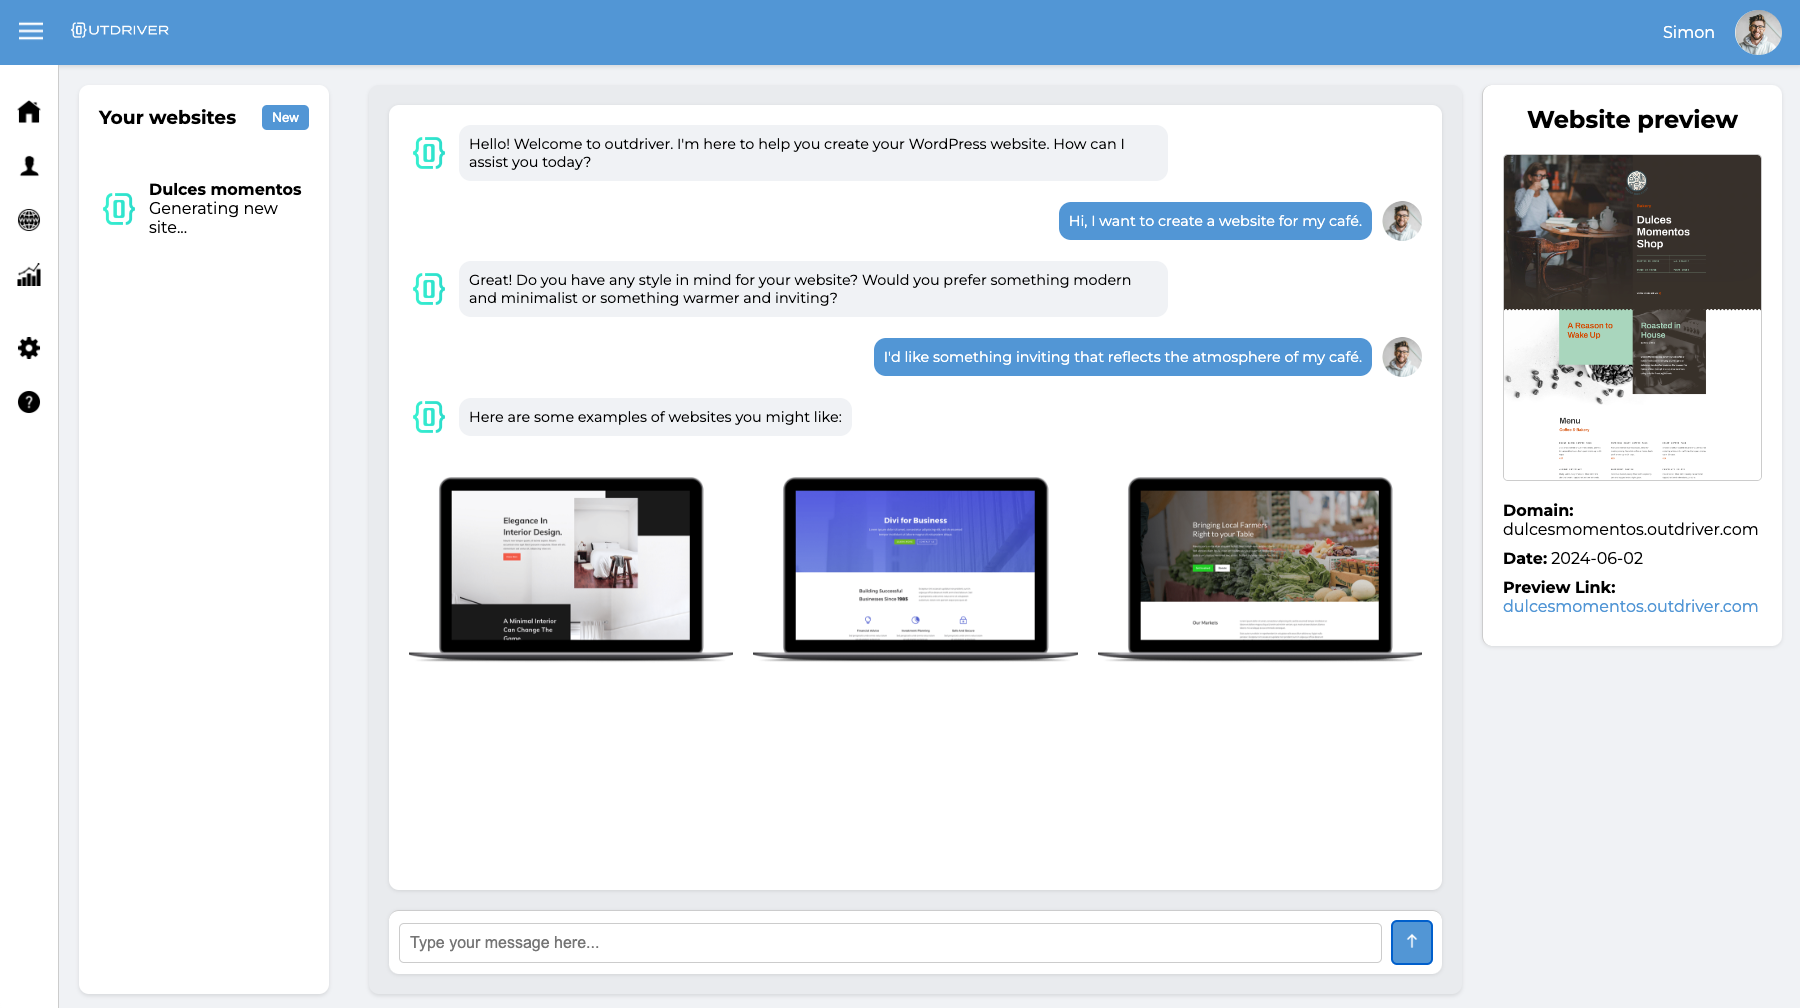Image resolution: width=1800 pixels, height=1008 pixels.
Task: Choose the Elegance in Interior Design example
Action: pos(571,567)
